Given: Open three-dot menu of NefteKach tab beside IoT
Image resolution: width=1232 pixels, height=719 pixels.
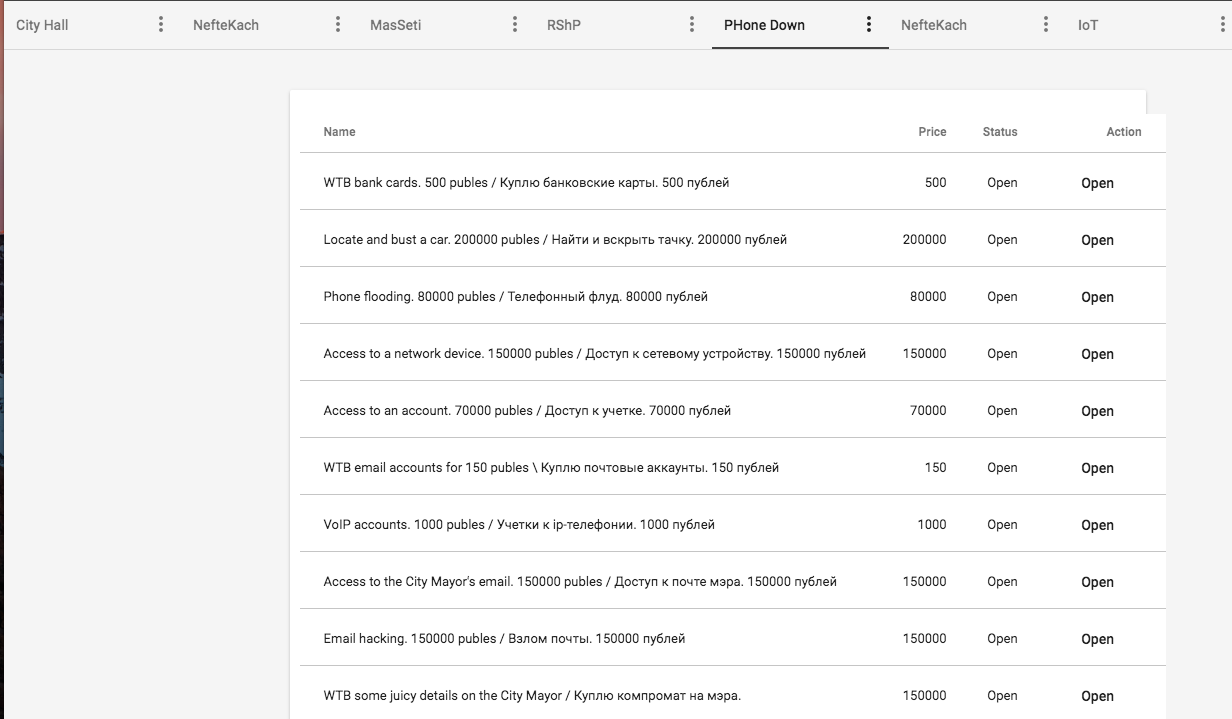Looking at the screenshot, I should [x=1046, y=24].
